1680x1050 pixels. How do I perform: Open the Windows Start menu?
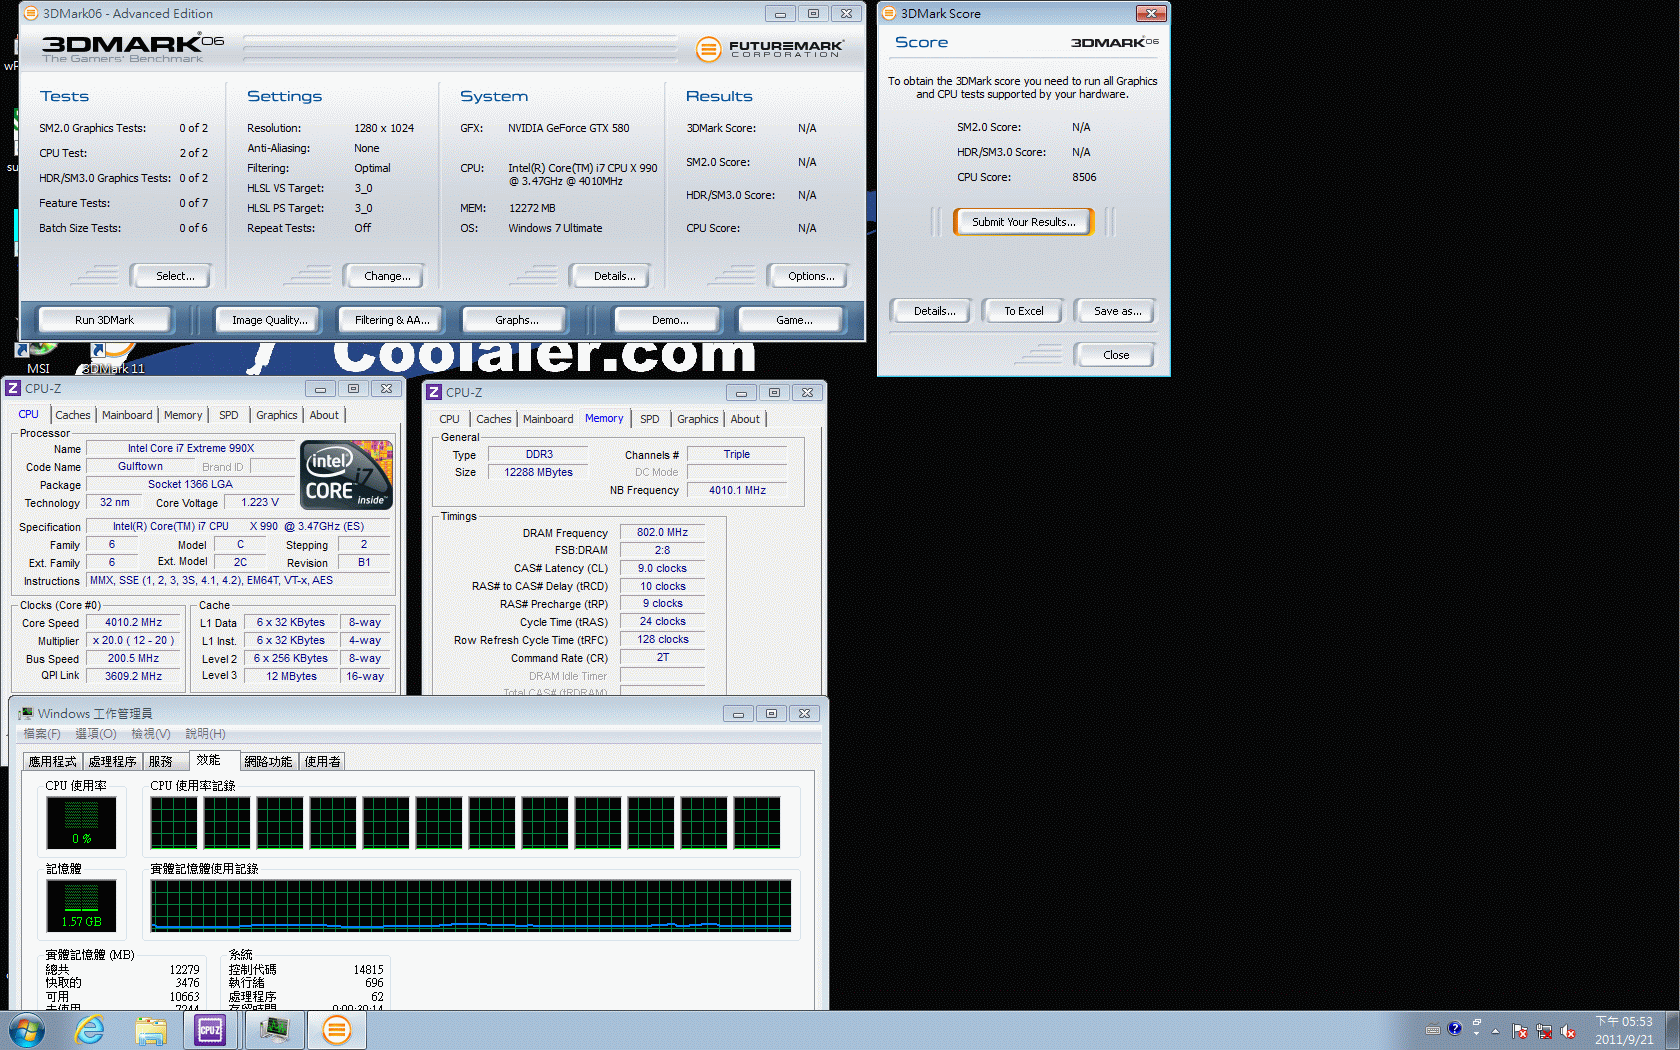[x=26, y=1030]
